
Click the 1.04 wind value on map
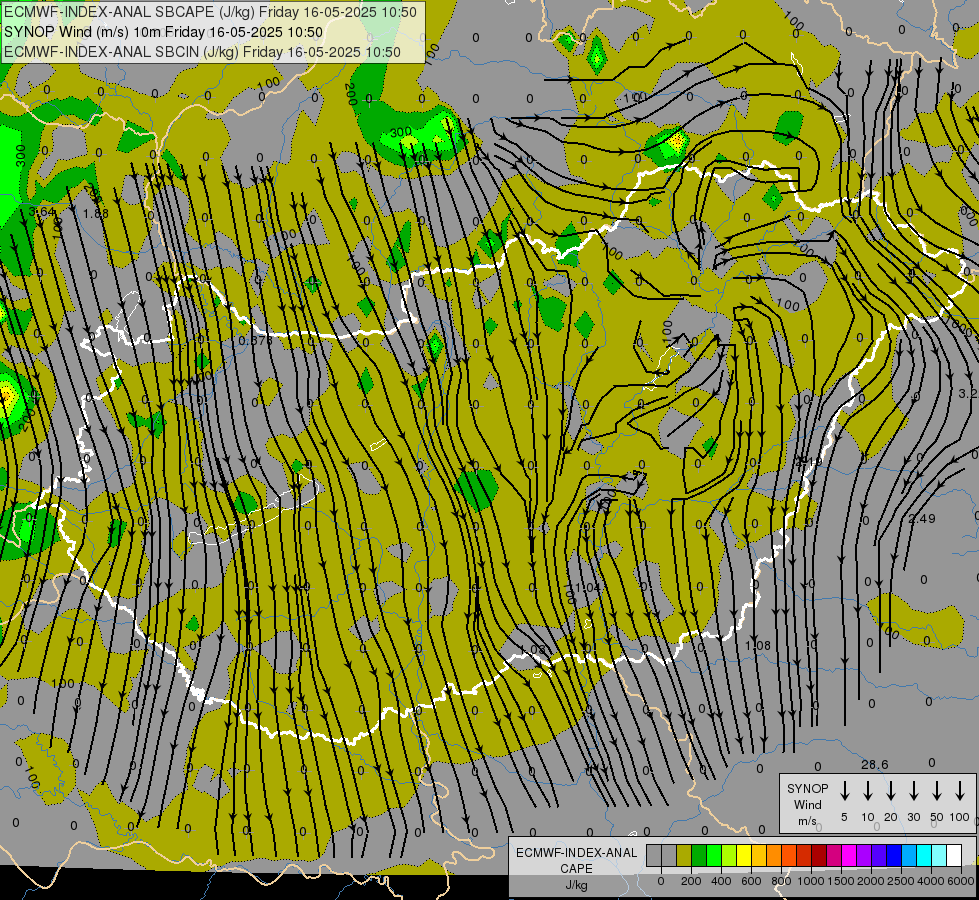click(x=588, y=588)
